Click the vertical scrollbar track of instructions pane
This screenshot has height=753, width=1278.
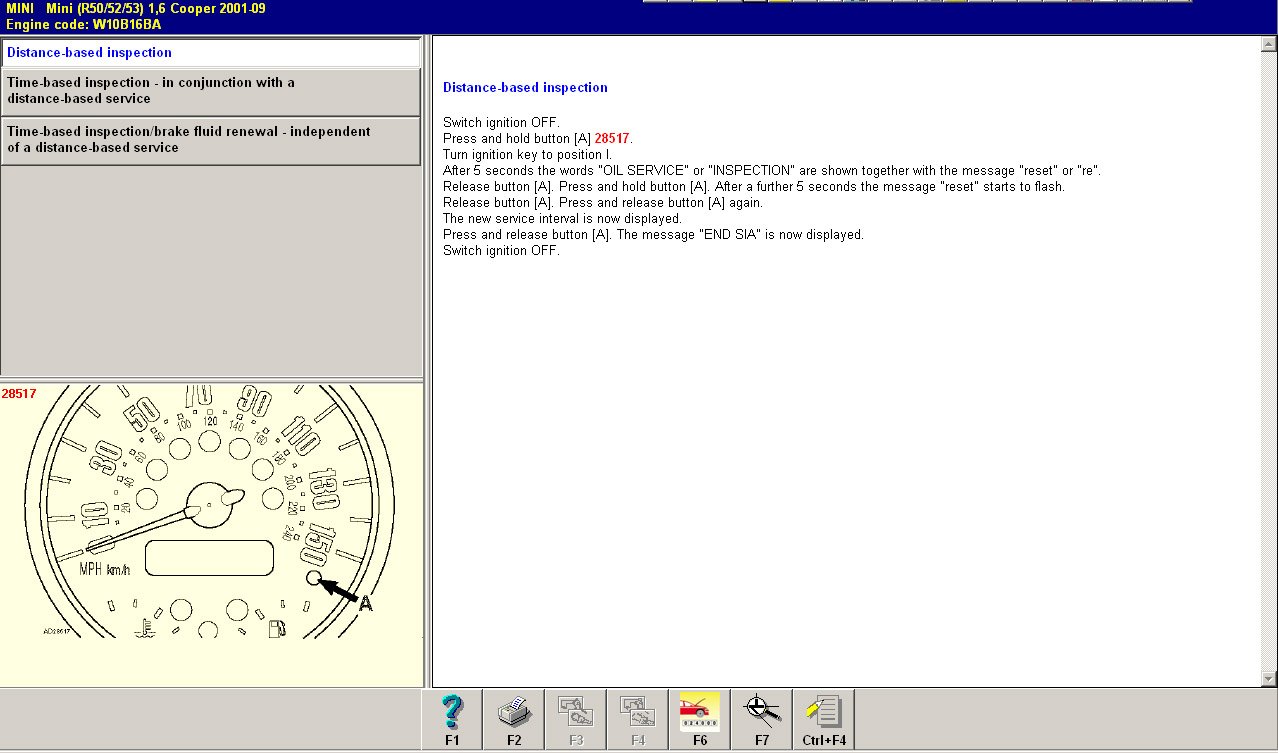coord(1268,360)
